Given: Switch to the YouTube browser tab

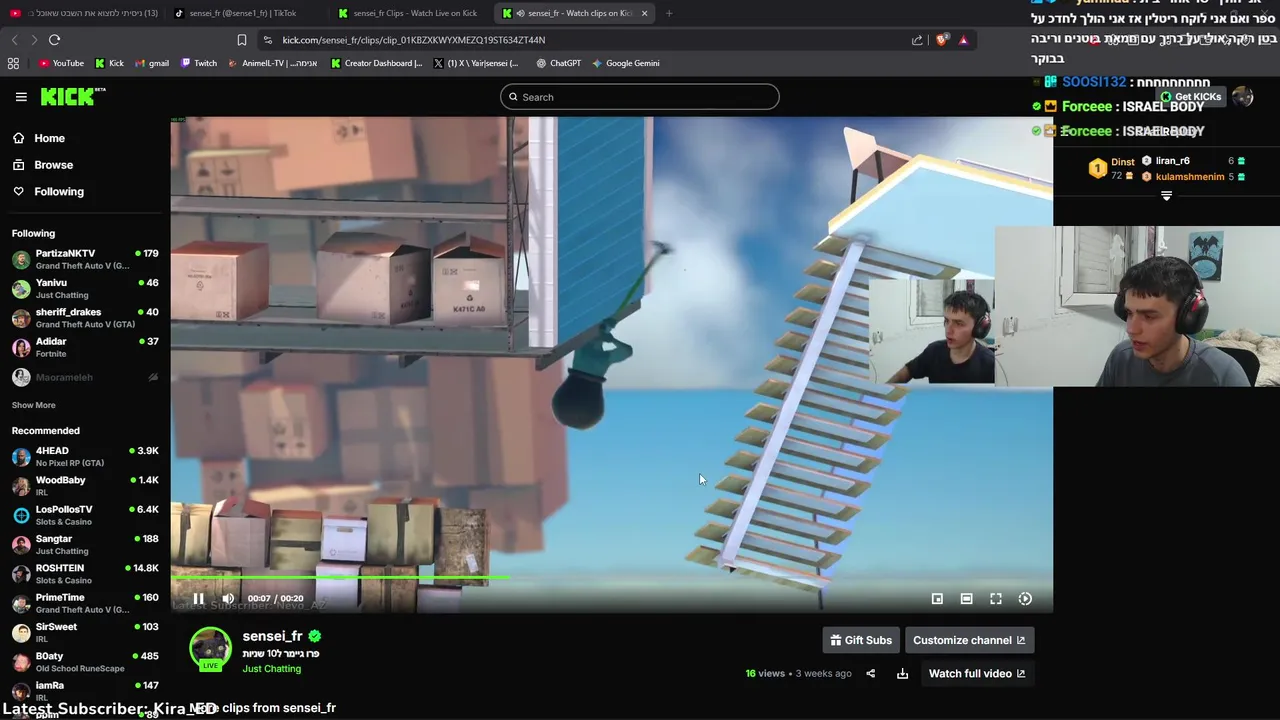Looking at the screenshot, I should (x=84, y=13).
